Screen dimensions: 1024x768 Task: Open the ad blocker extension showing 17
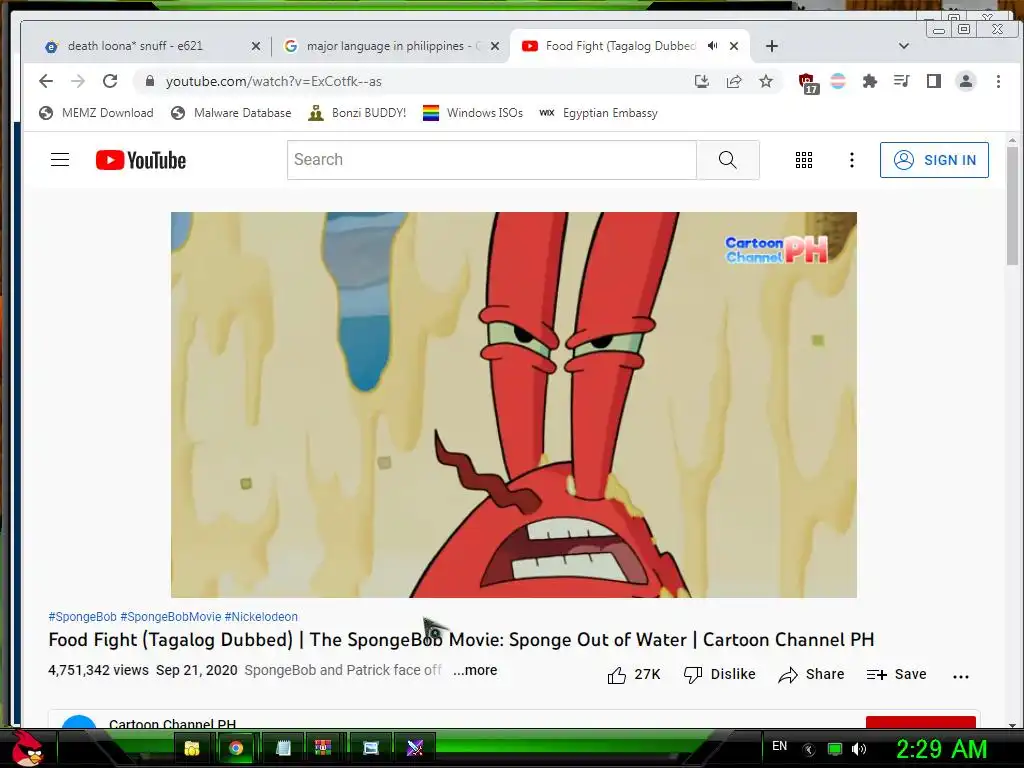pos(808,83)
